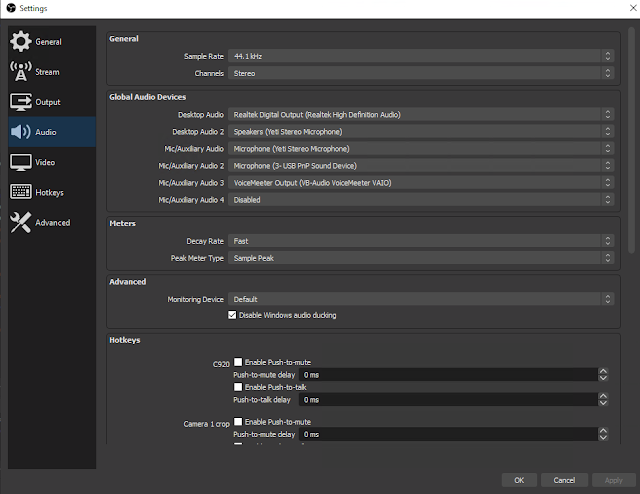Click the General gear icon in sidebar
This screenshot has width=640, height=494.
point(20,41)
